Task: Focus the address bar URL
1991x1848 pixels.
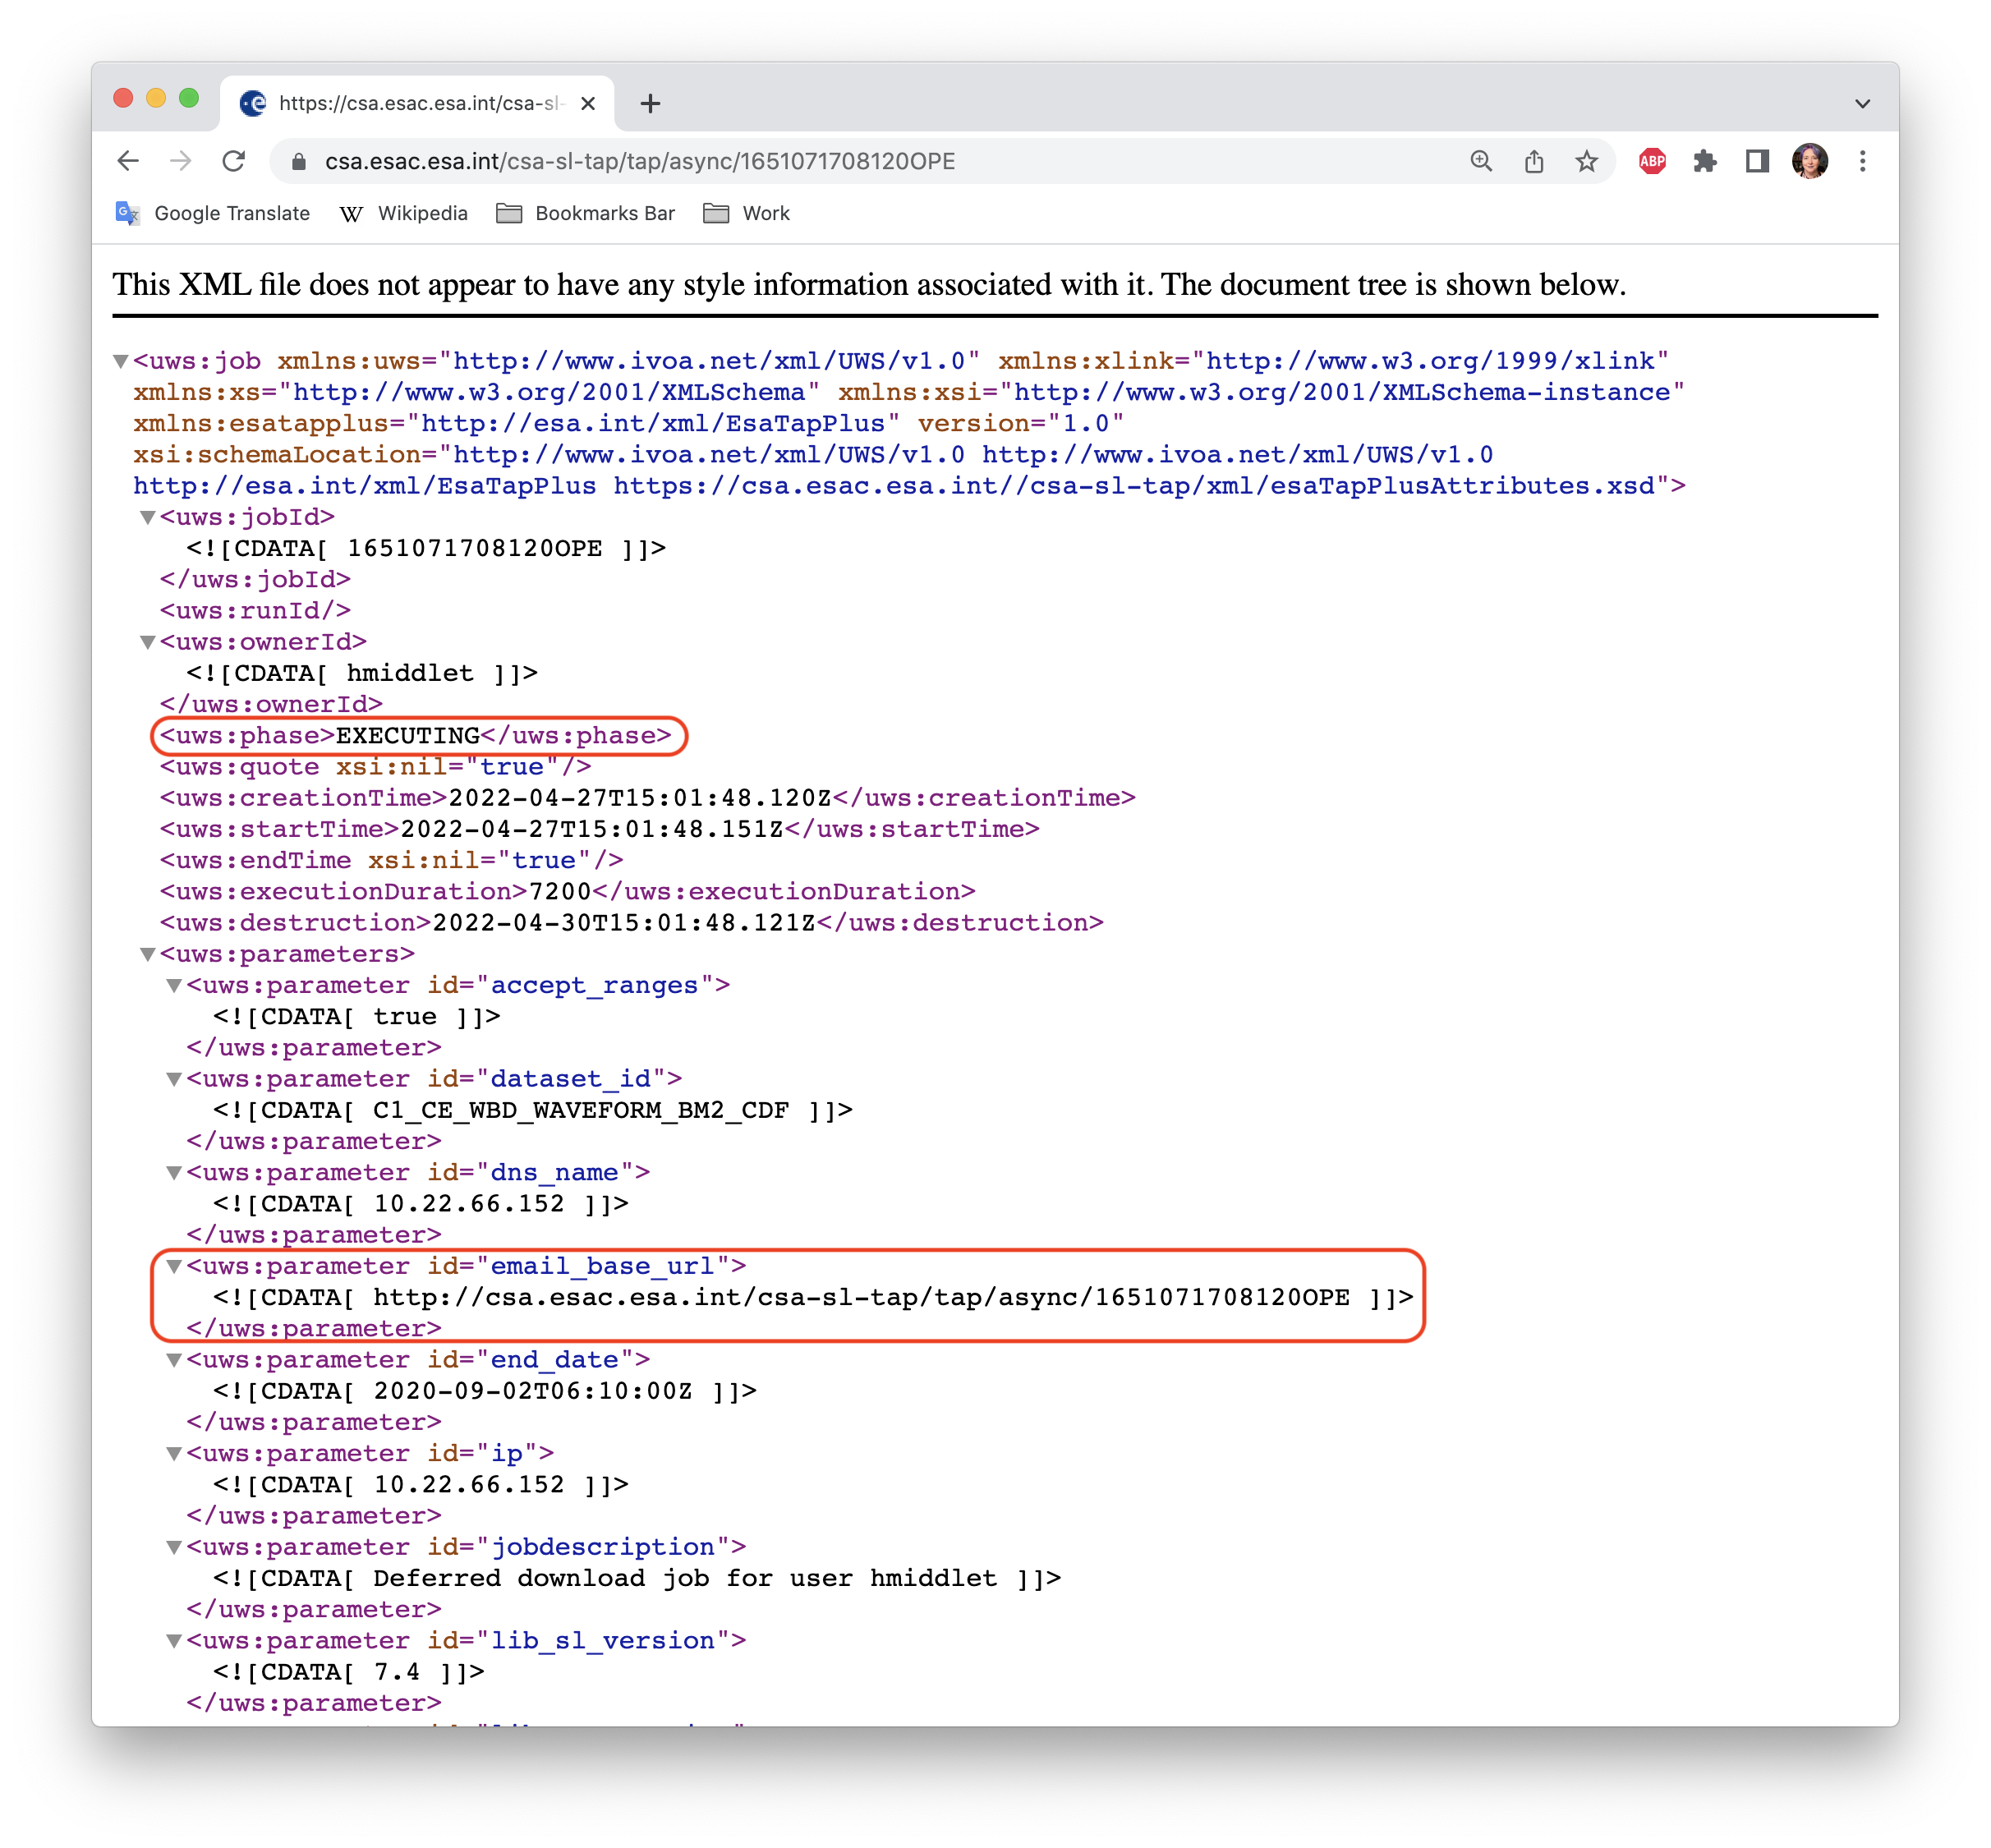Action: pos(640,161)
